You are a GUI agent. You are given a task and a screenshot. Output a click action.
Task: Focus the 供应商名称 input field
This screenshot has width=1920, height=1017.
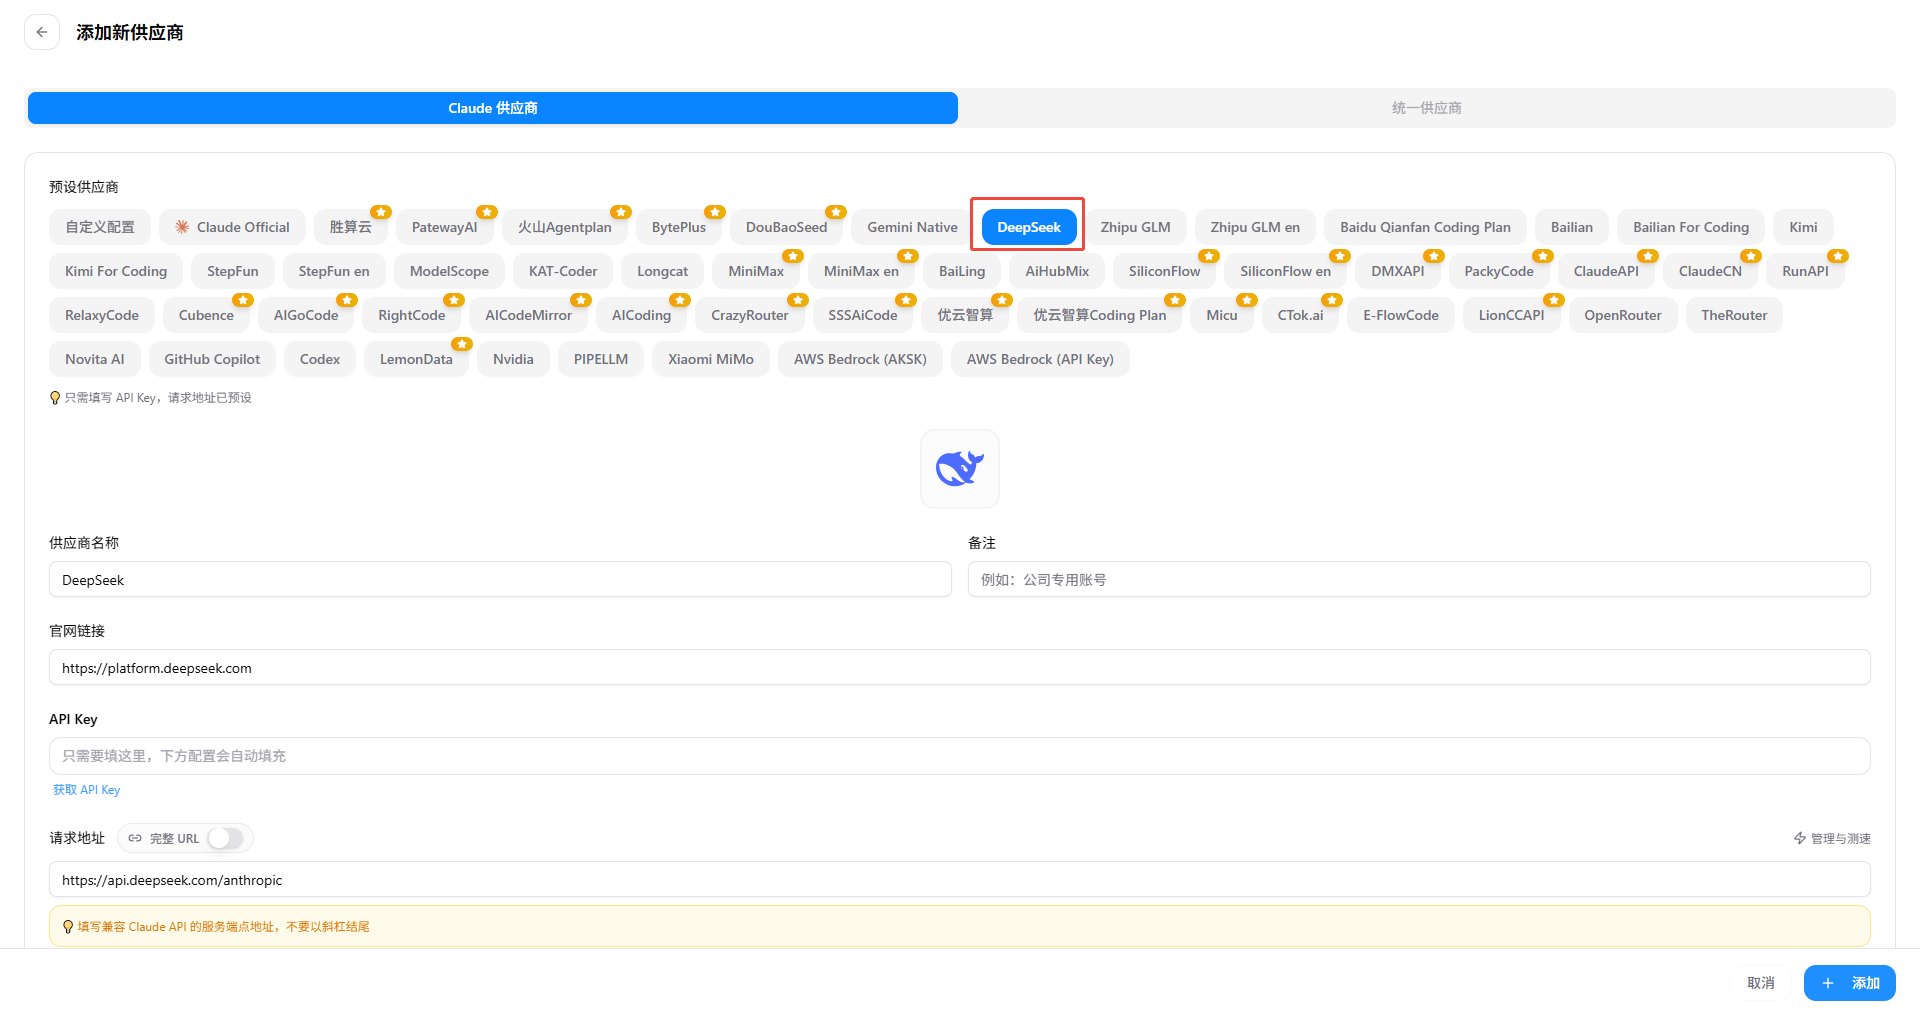pos(500,580)
